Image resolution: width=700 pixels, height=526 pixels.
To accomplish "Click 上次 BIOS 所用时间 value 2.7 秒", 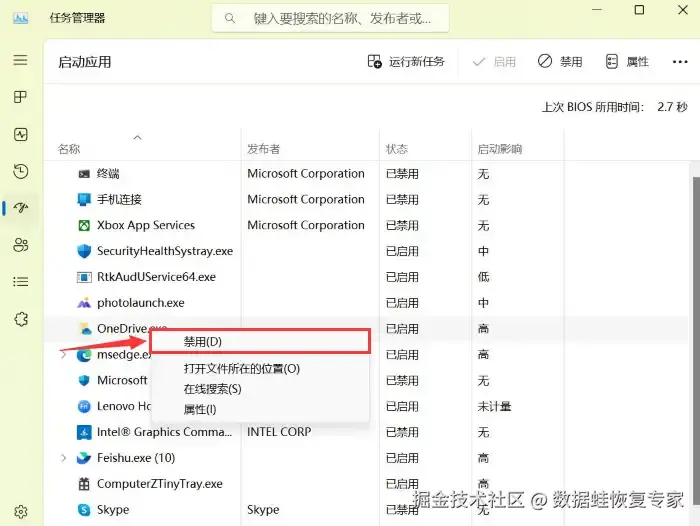I will [x=672, y=107].
